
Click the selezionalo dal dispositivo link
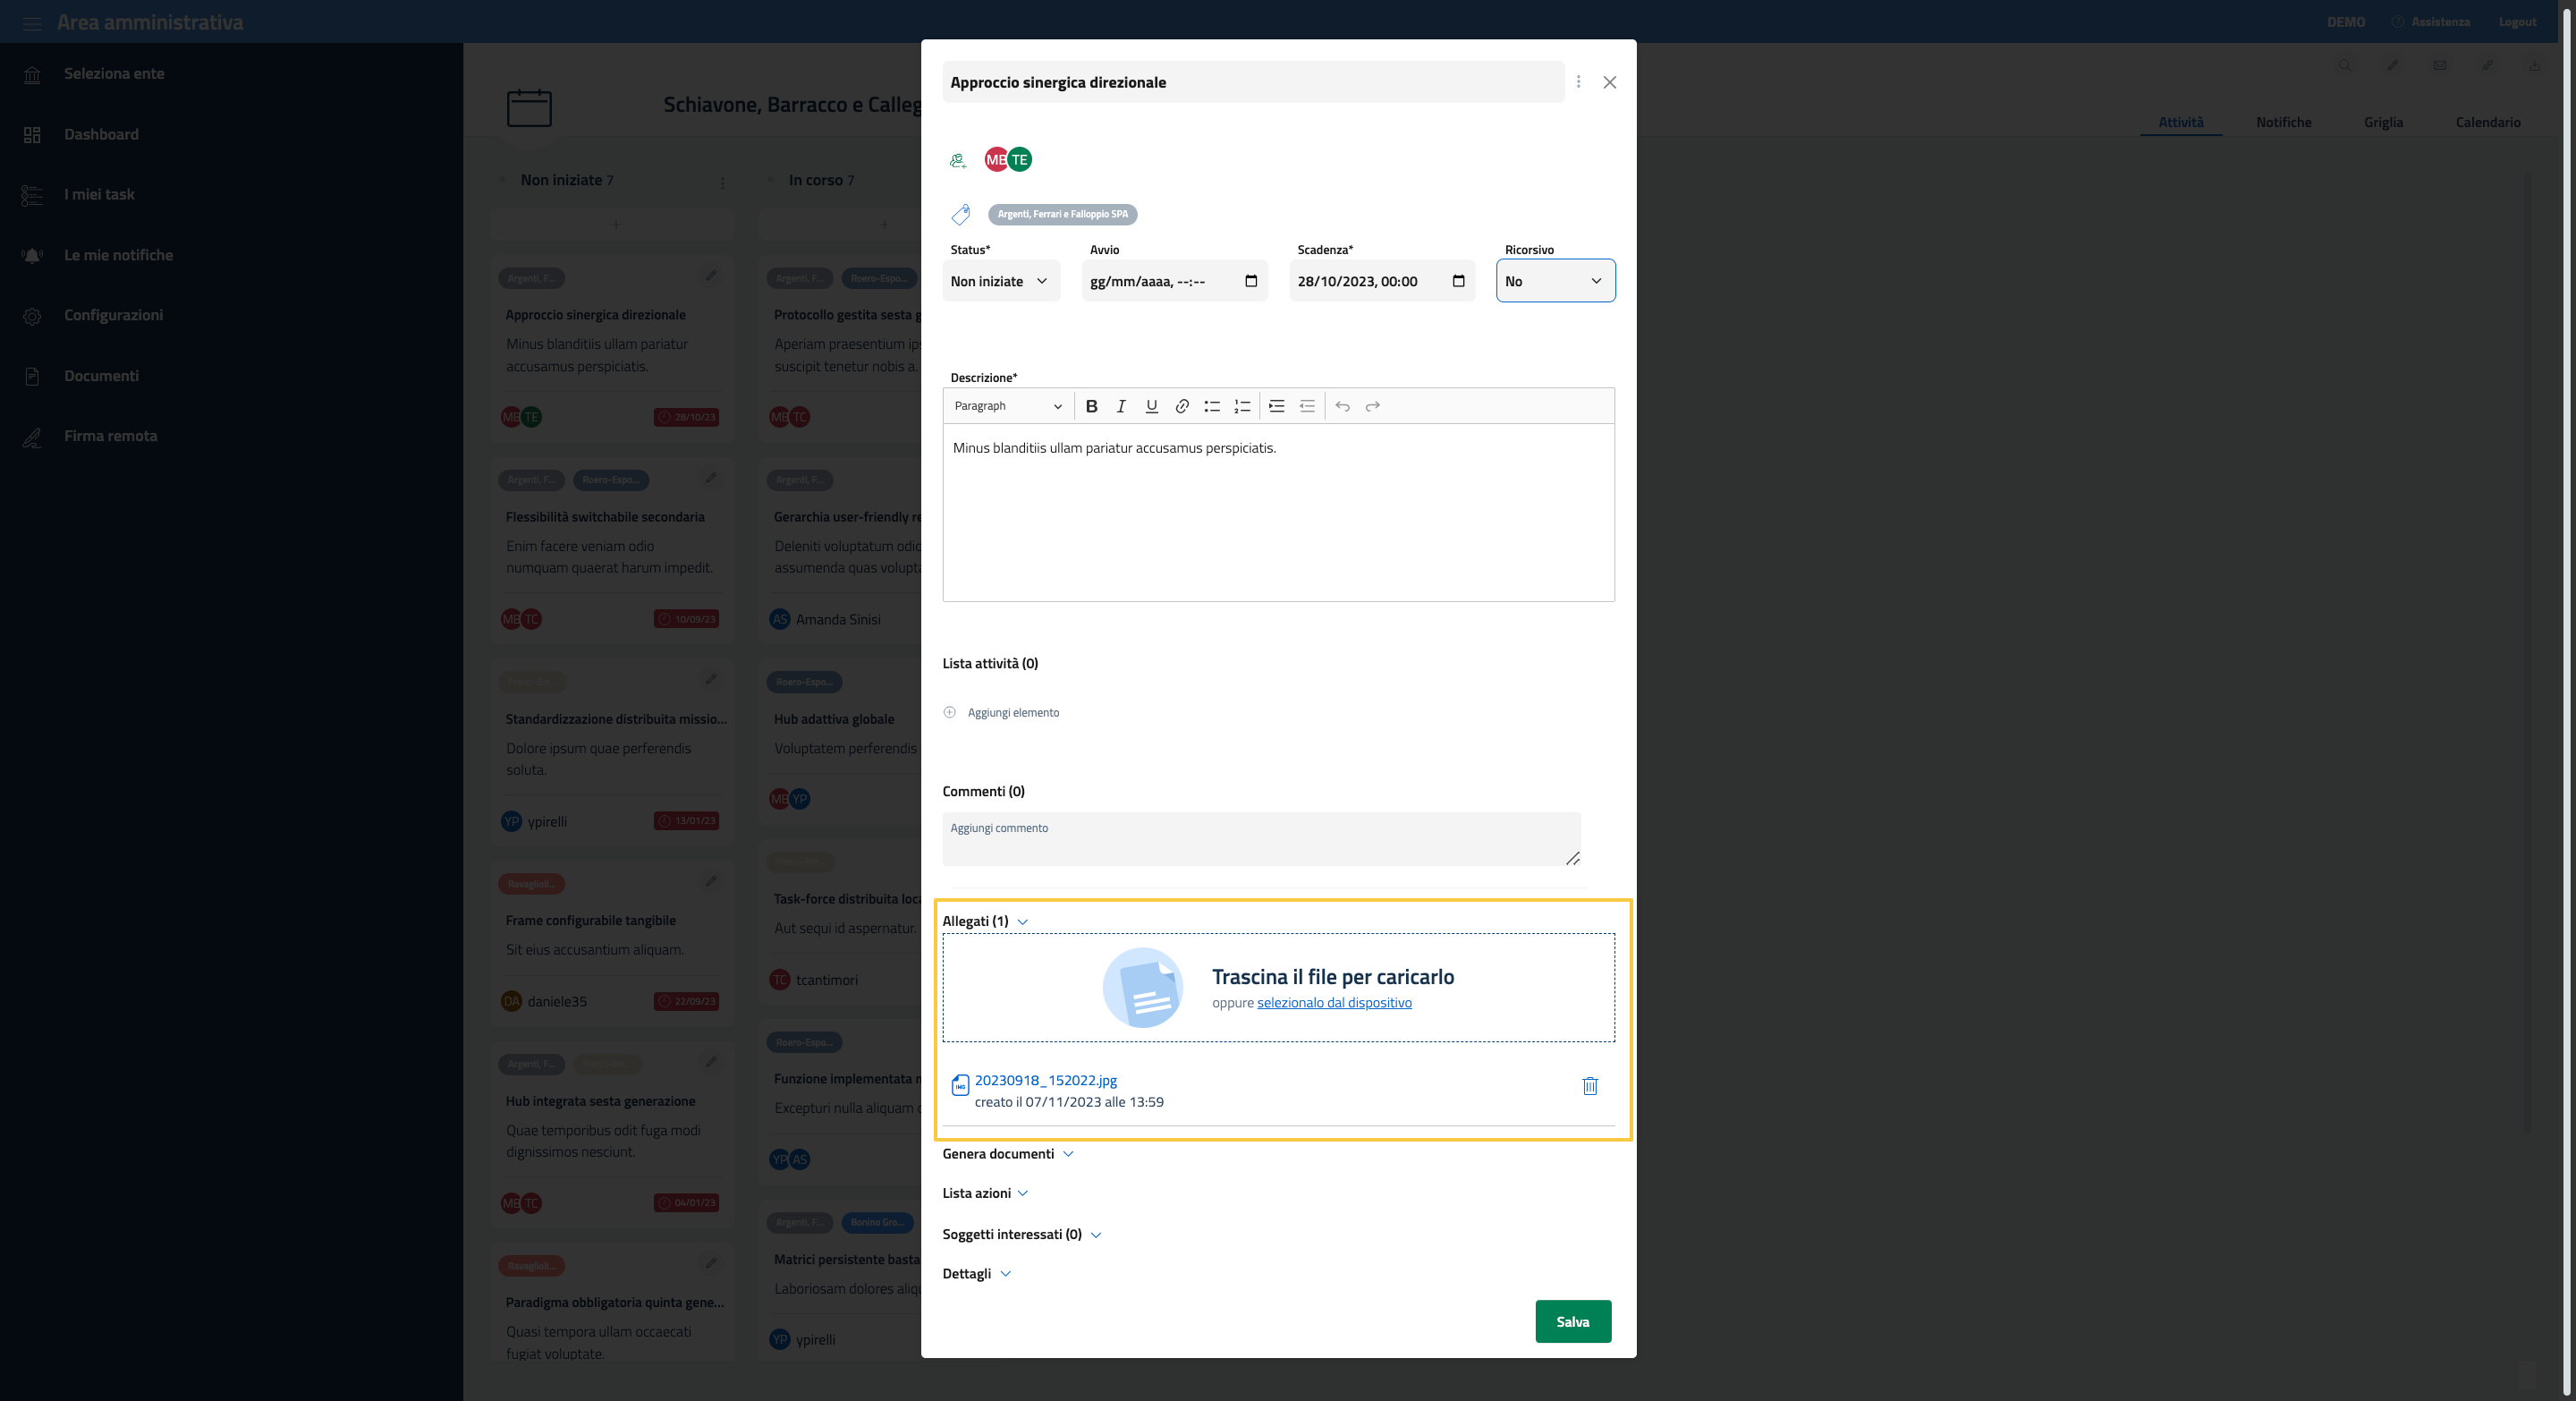pos(1333,1003)
